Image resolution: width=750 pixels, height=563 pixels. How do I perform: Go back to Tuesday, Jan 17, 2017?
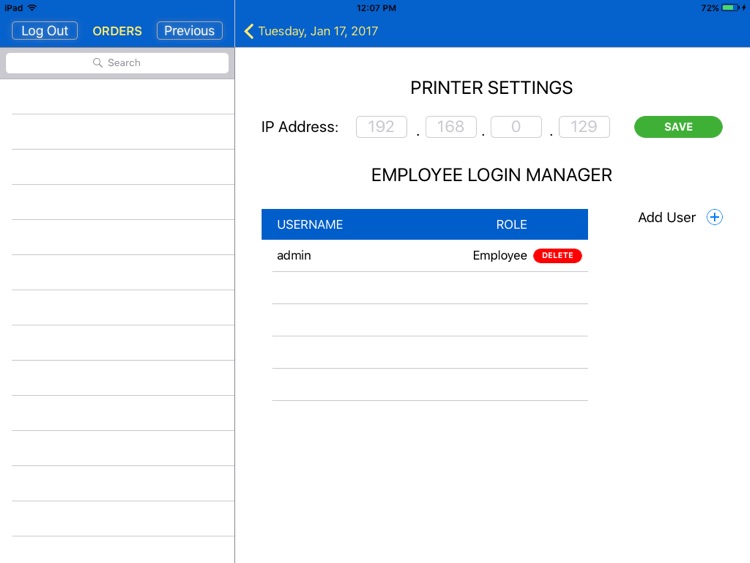318,31
